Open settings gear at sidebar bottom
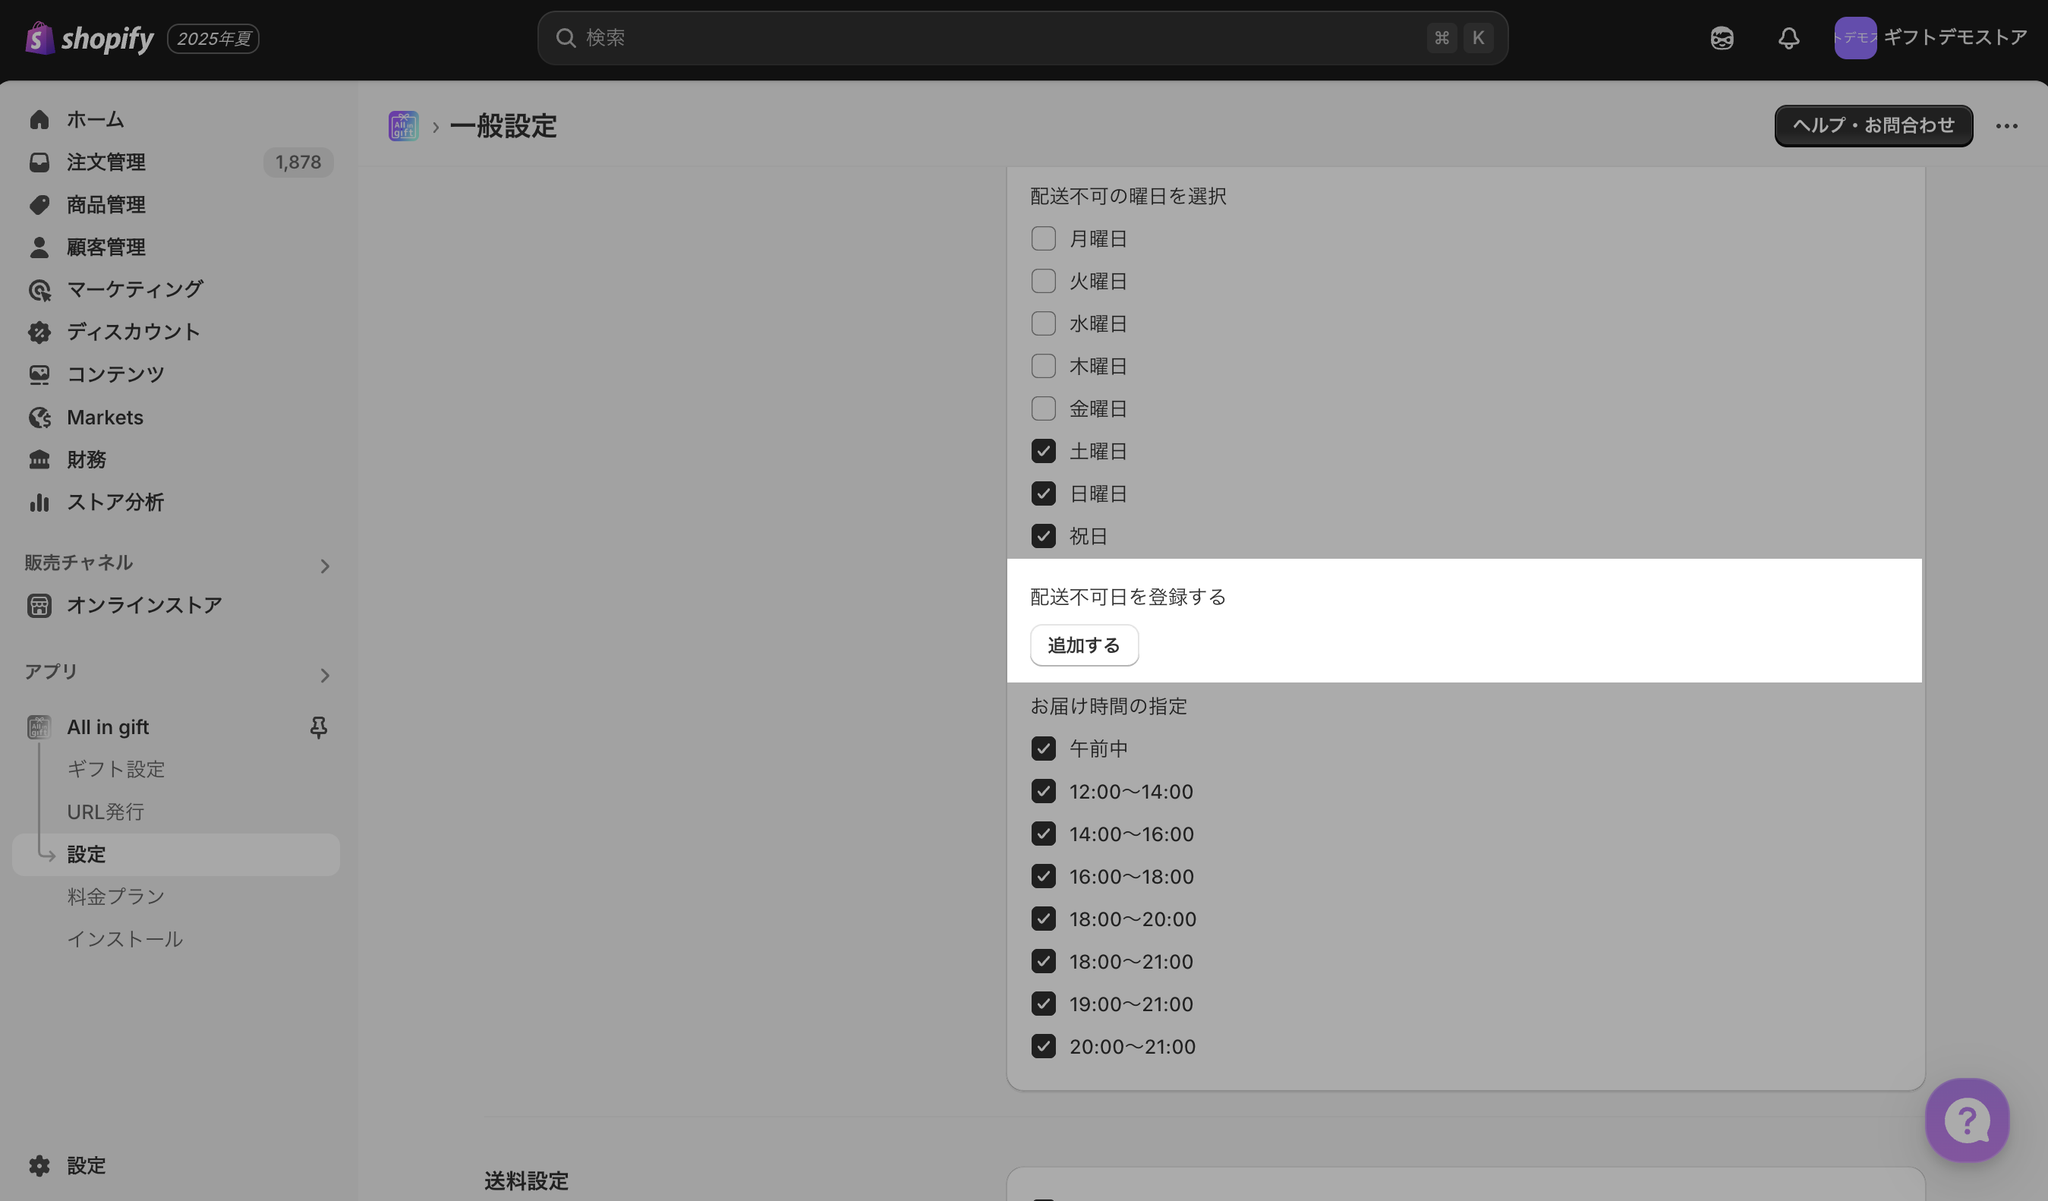Screen dimensions: 2048x1201 pyautogui.click(x=40, y=1165)
